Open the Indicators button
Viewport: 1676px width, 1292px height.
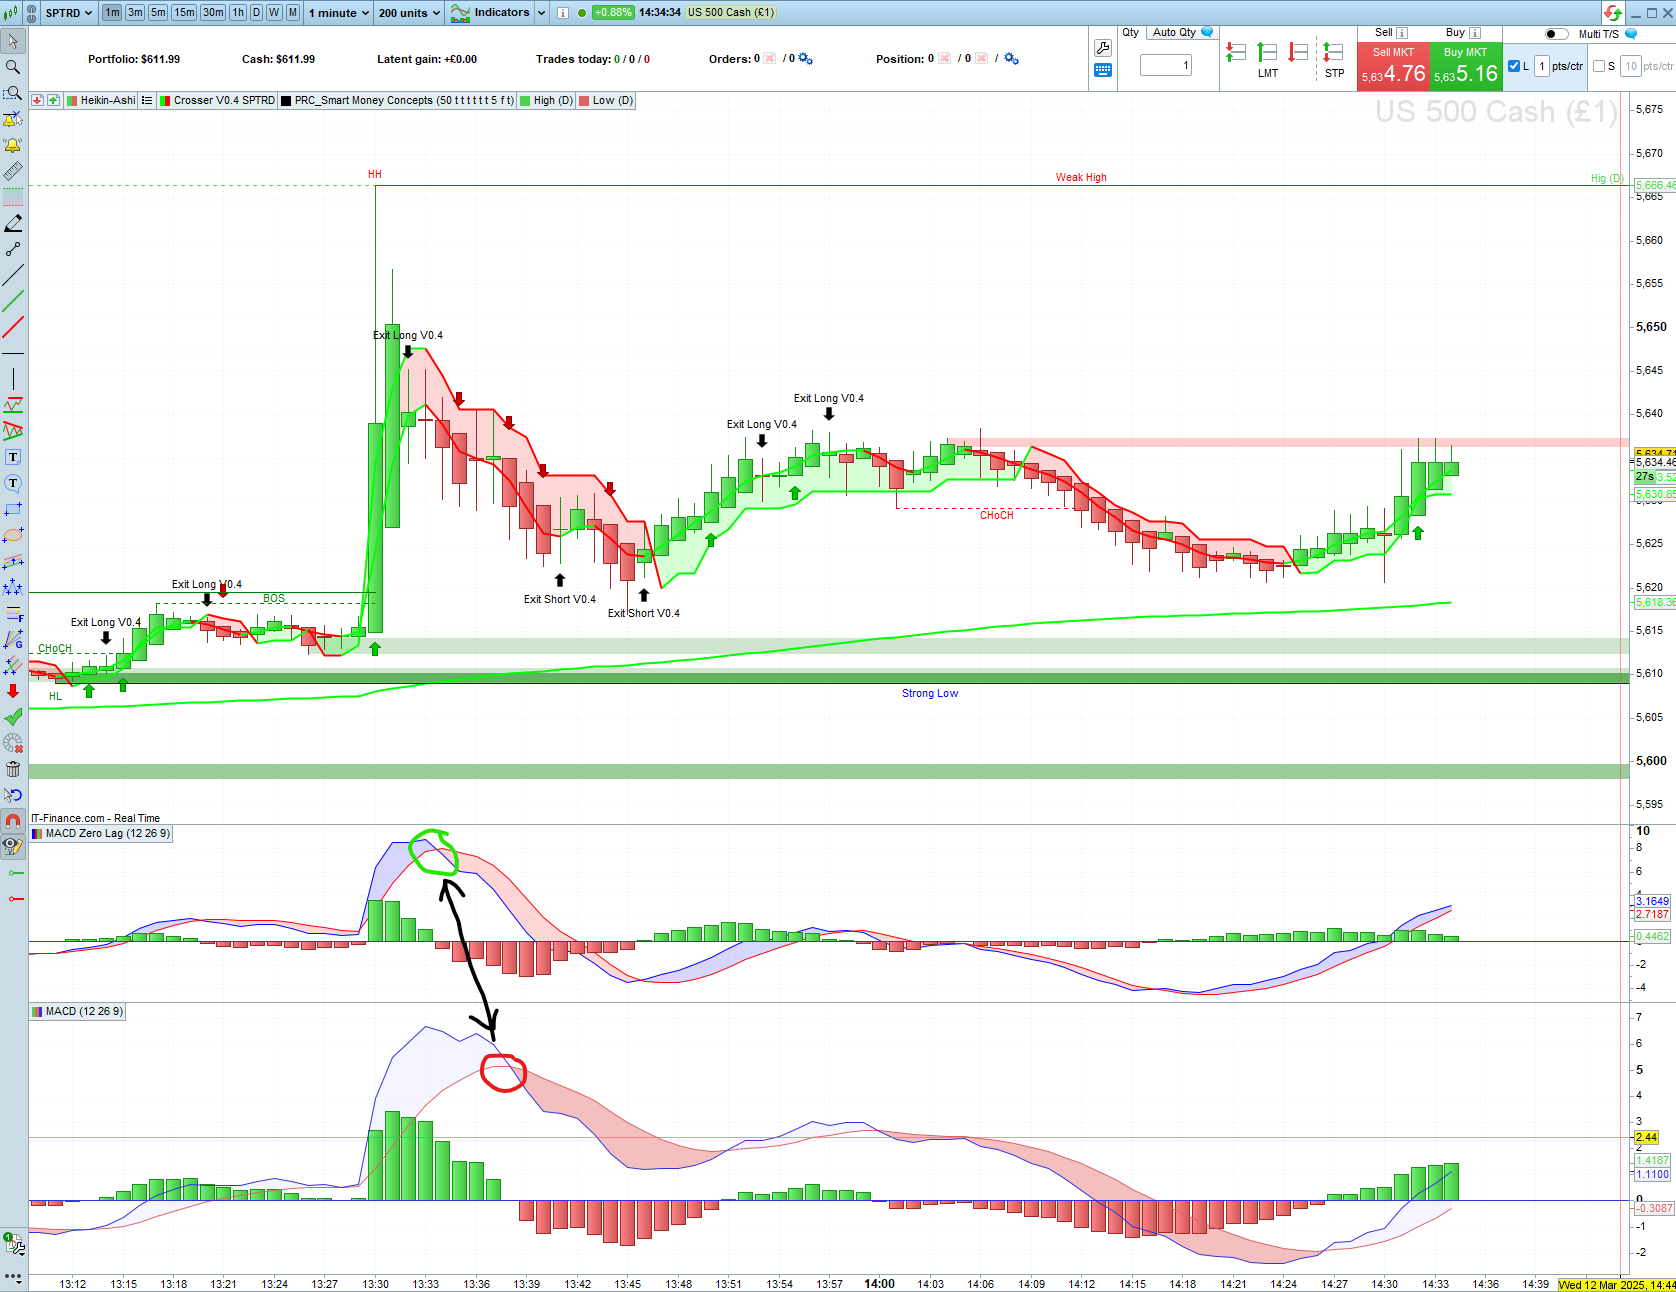[491, 13]
